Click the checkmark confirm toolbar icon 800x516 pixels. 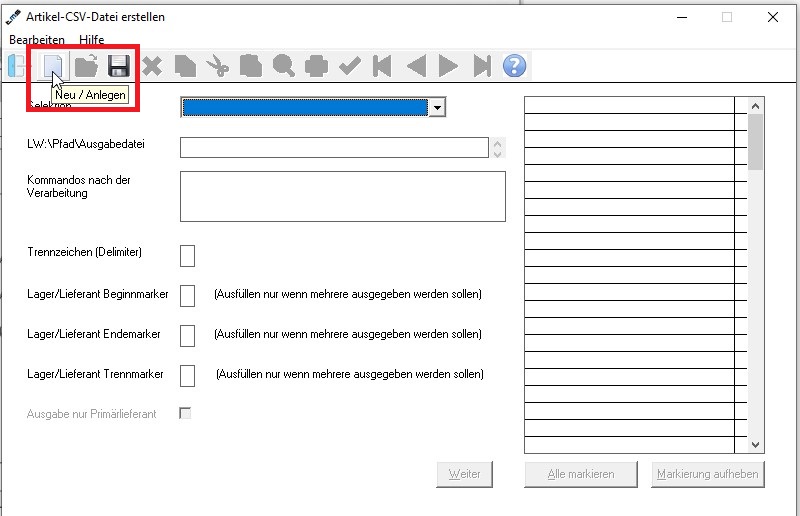coord(349,66)
